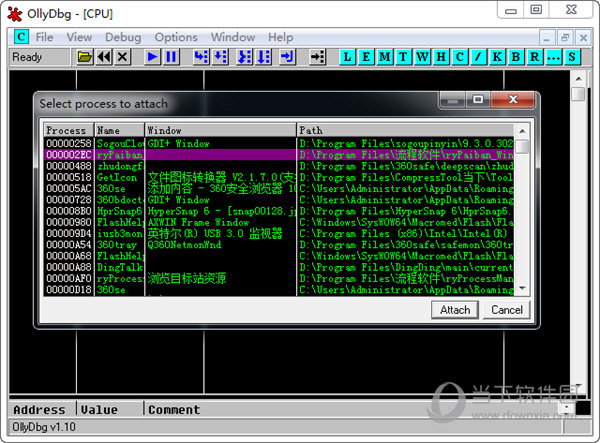Click the Open file folder icon

(x=85, y=57)
